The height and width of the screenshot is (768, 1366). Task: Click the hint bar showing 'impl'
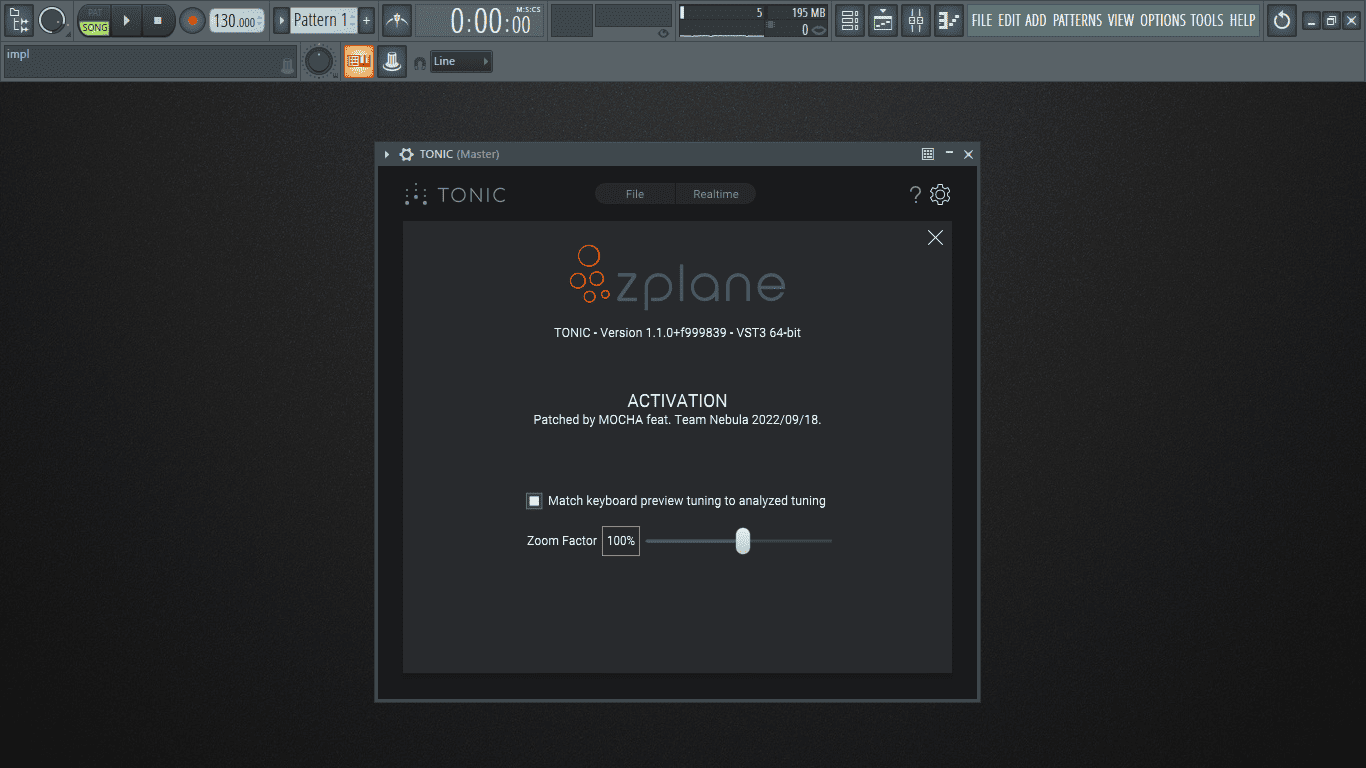click(x=150, y=62)
